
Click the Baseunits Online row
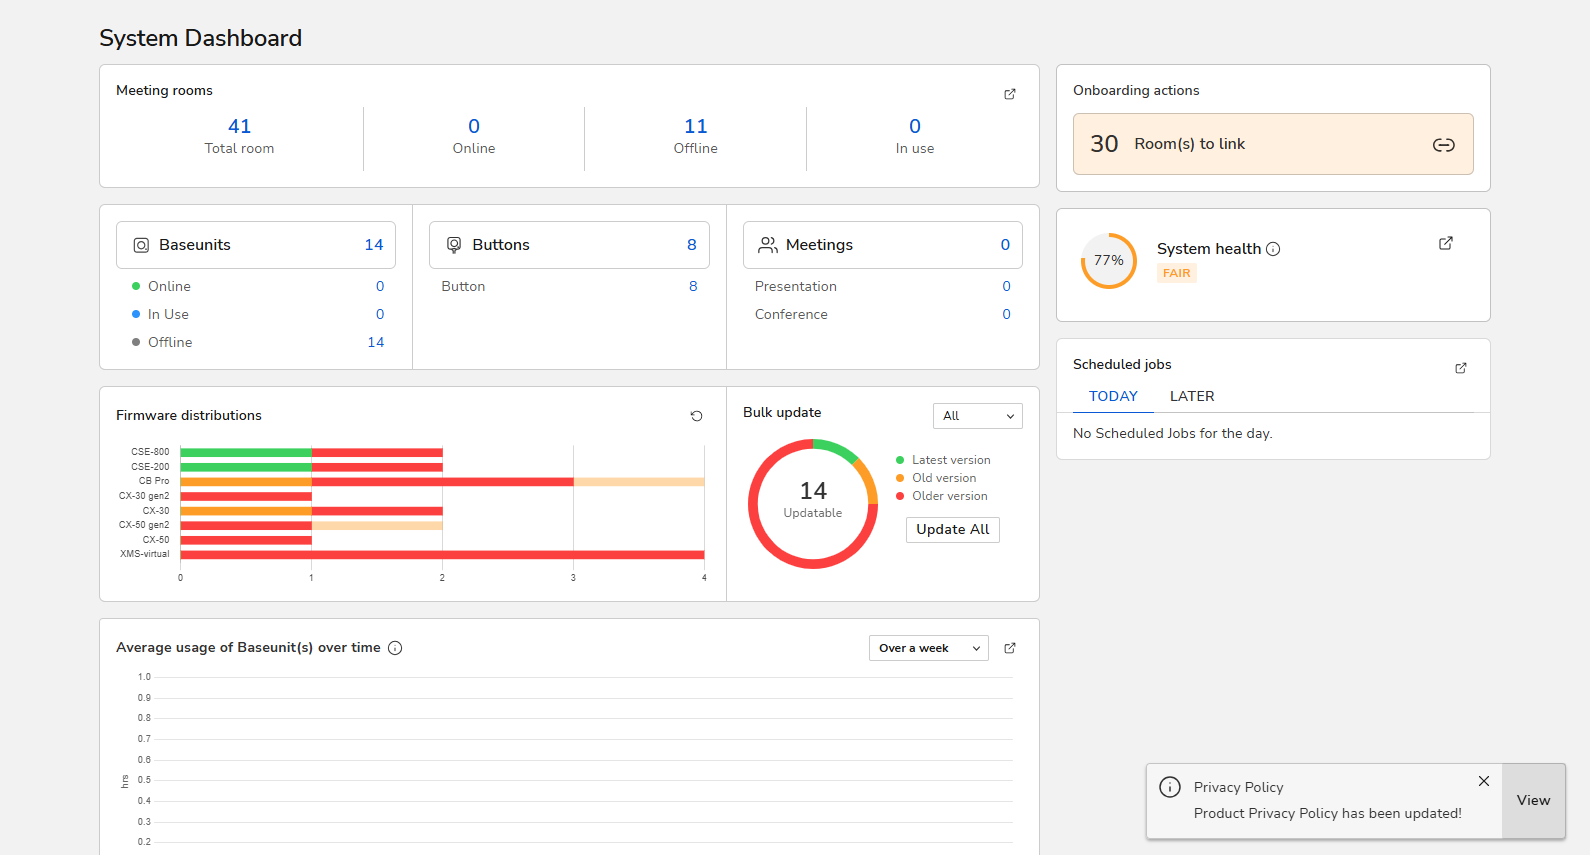coord(258,286)
